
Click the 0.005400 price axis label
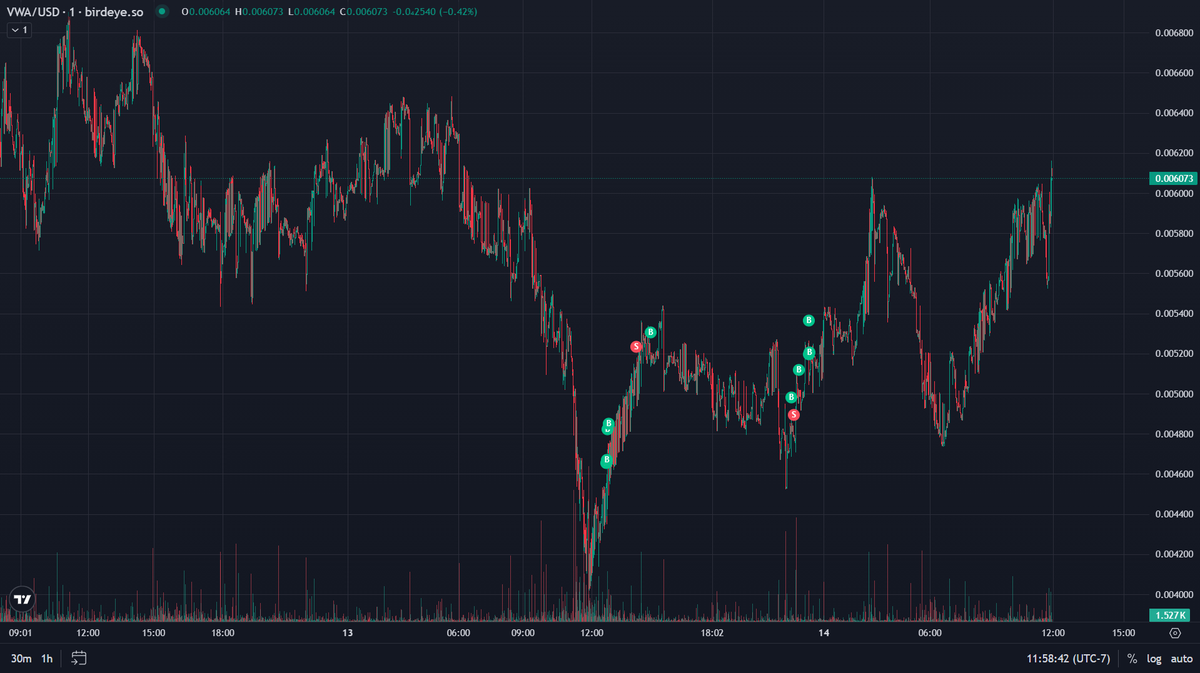[1174, 313]
